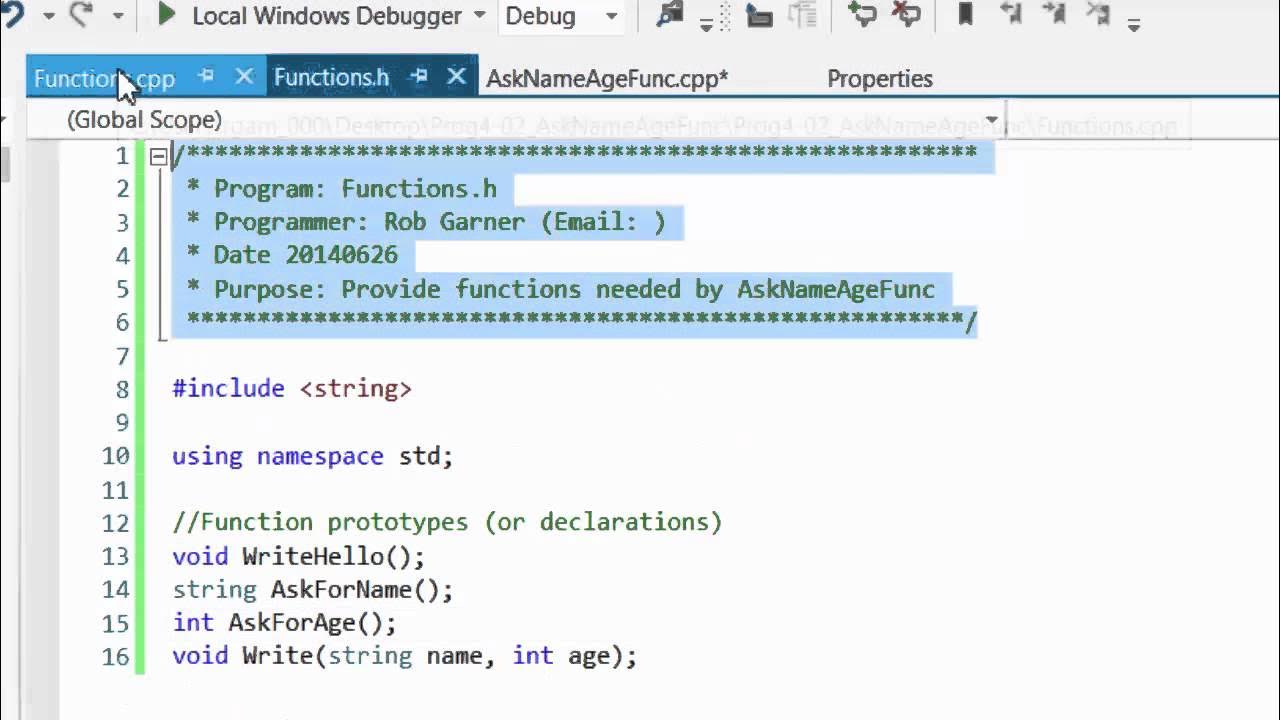Click line number 8 in the gutter
The height and width of the screenshot is (720, 1280).
pyautogui.click(x=122, y=389)
